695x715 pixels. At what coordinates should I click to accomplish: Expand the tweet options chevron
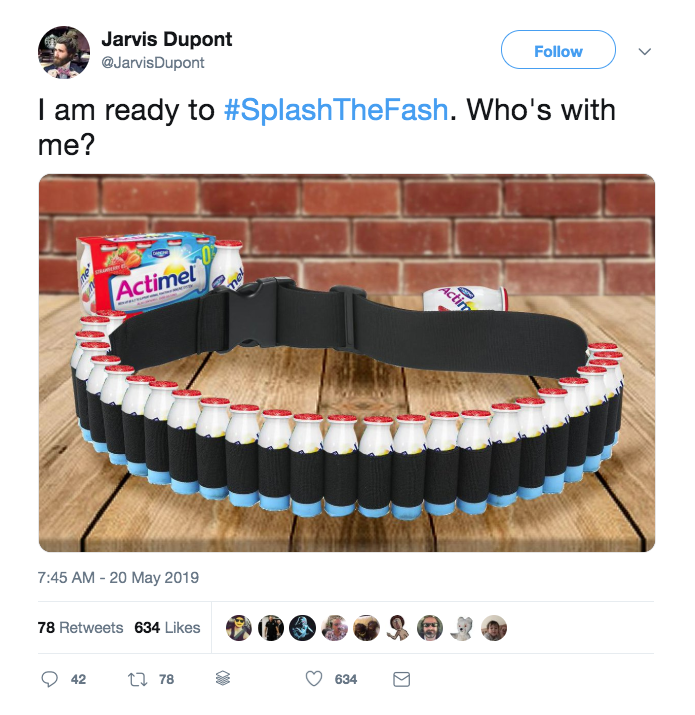tap(644, 51)
